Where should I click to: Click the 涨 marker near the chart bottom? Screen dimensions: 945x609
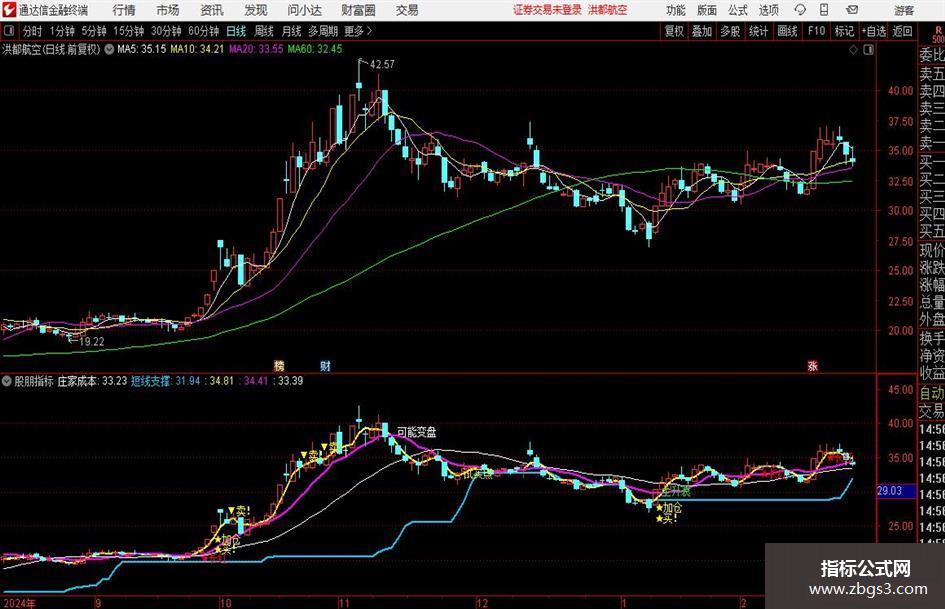(x=812, y=365)
